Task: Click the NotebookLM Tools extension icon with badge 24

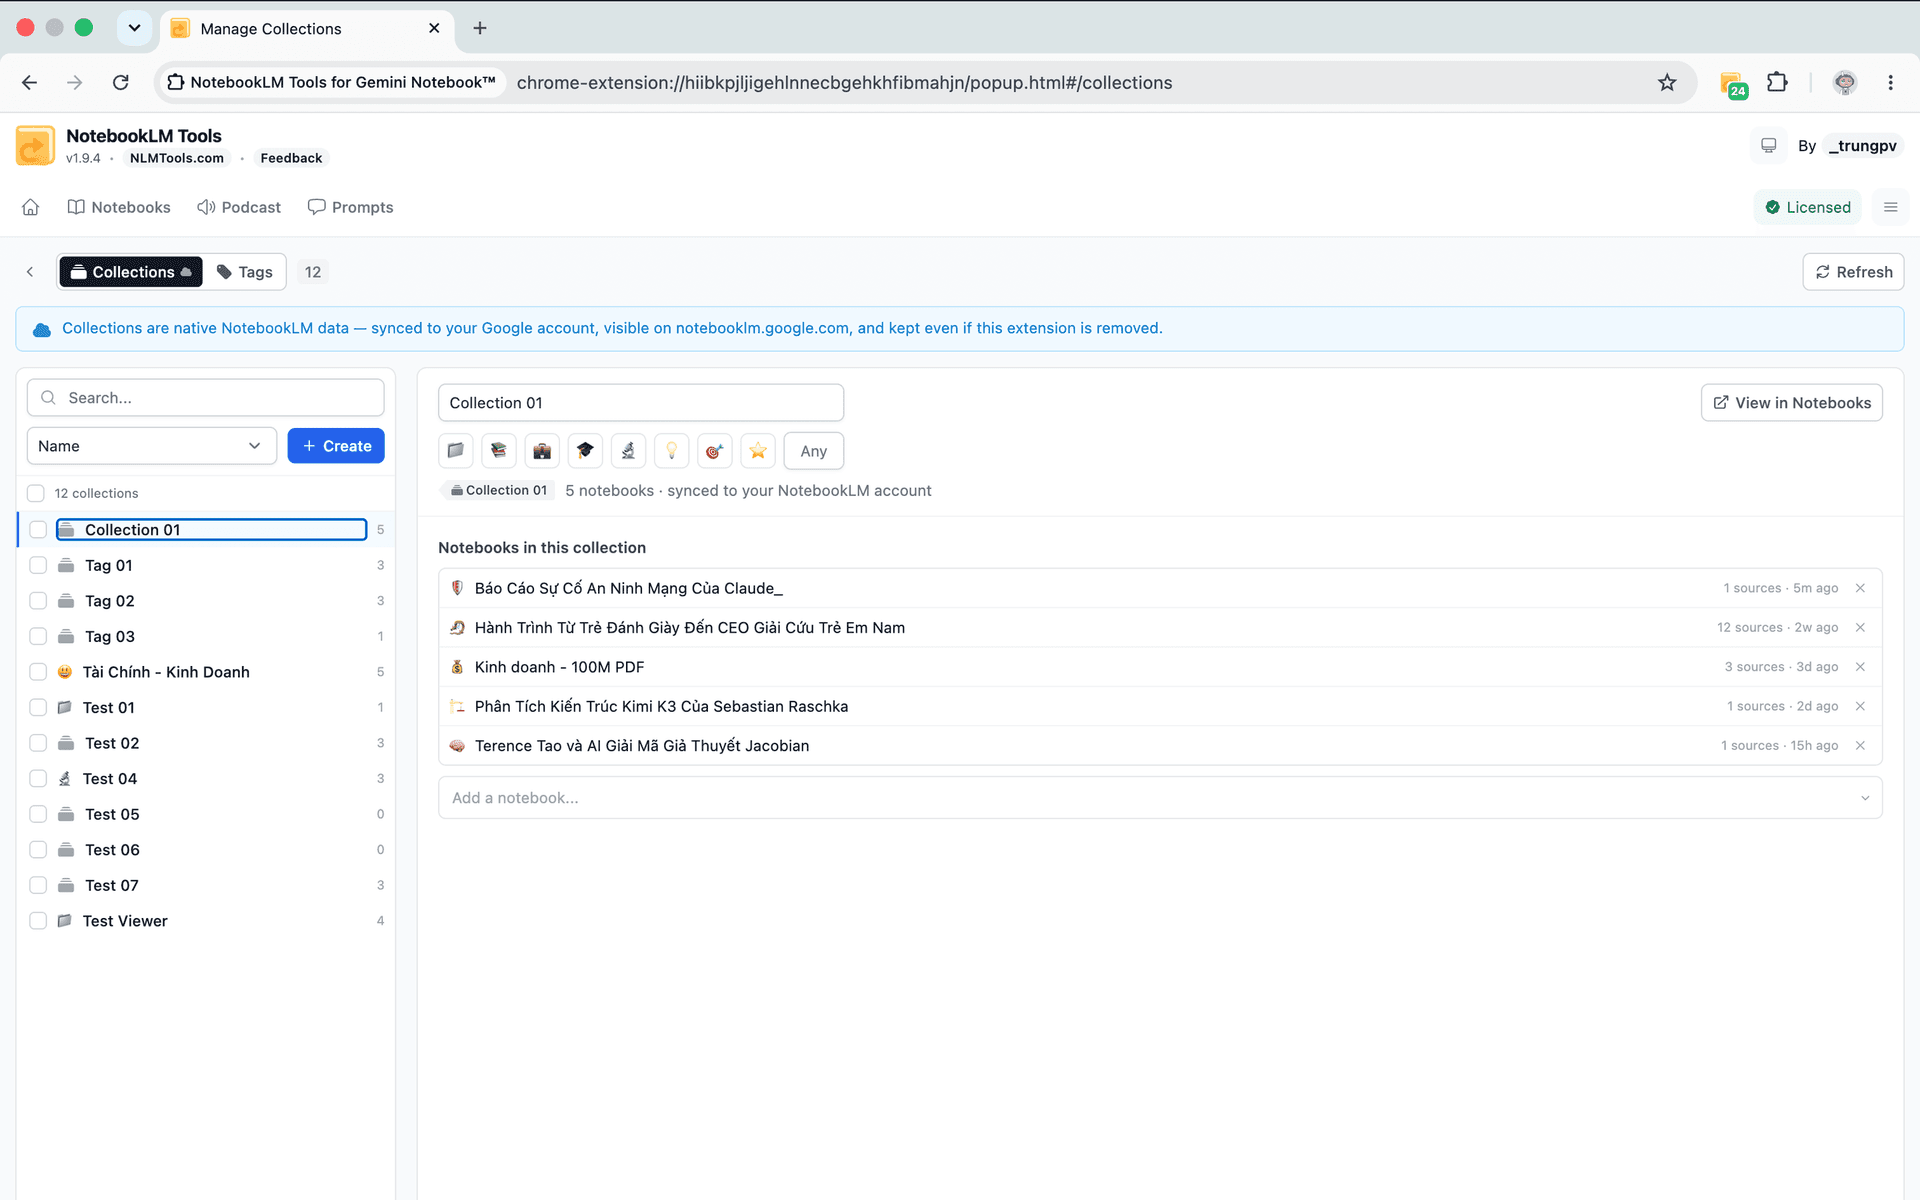Action: (x=1733, y=84)
